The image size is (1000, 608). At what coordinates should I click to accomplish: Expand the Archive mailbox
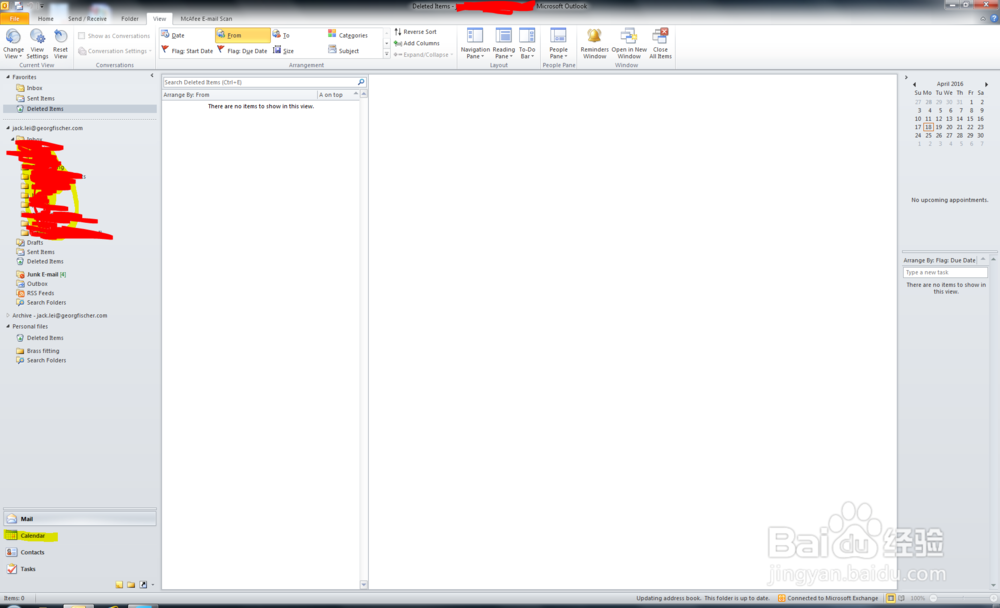(x=8, y=315)
